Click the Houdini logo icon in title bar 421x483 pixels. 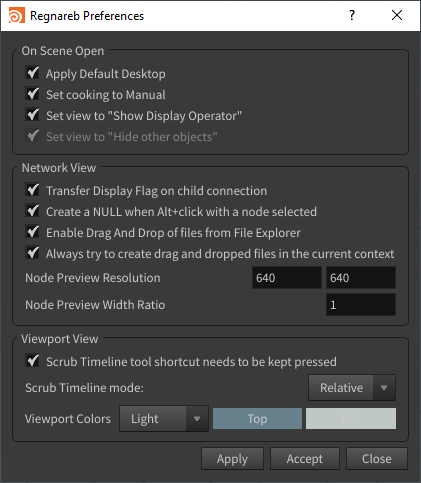click(x=17, y=16)
